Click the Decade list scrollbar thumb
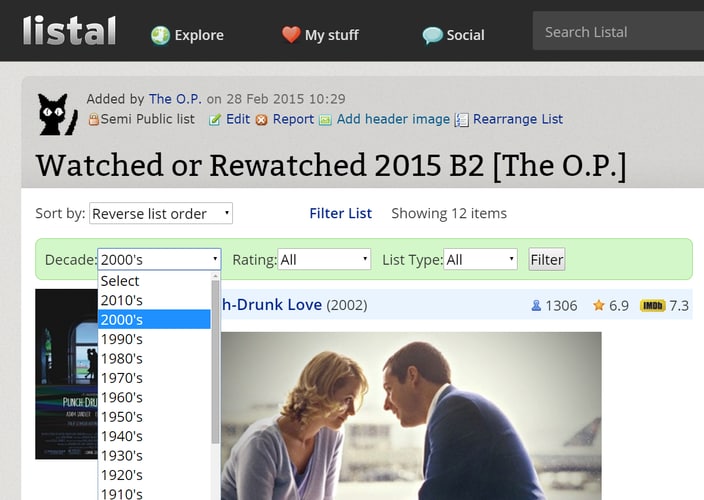Viewport: 704px width, 500px height. point(215,362)
